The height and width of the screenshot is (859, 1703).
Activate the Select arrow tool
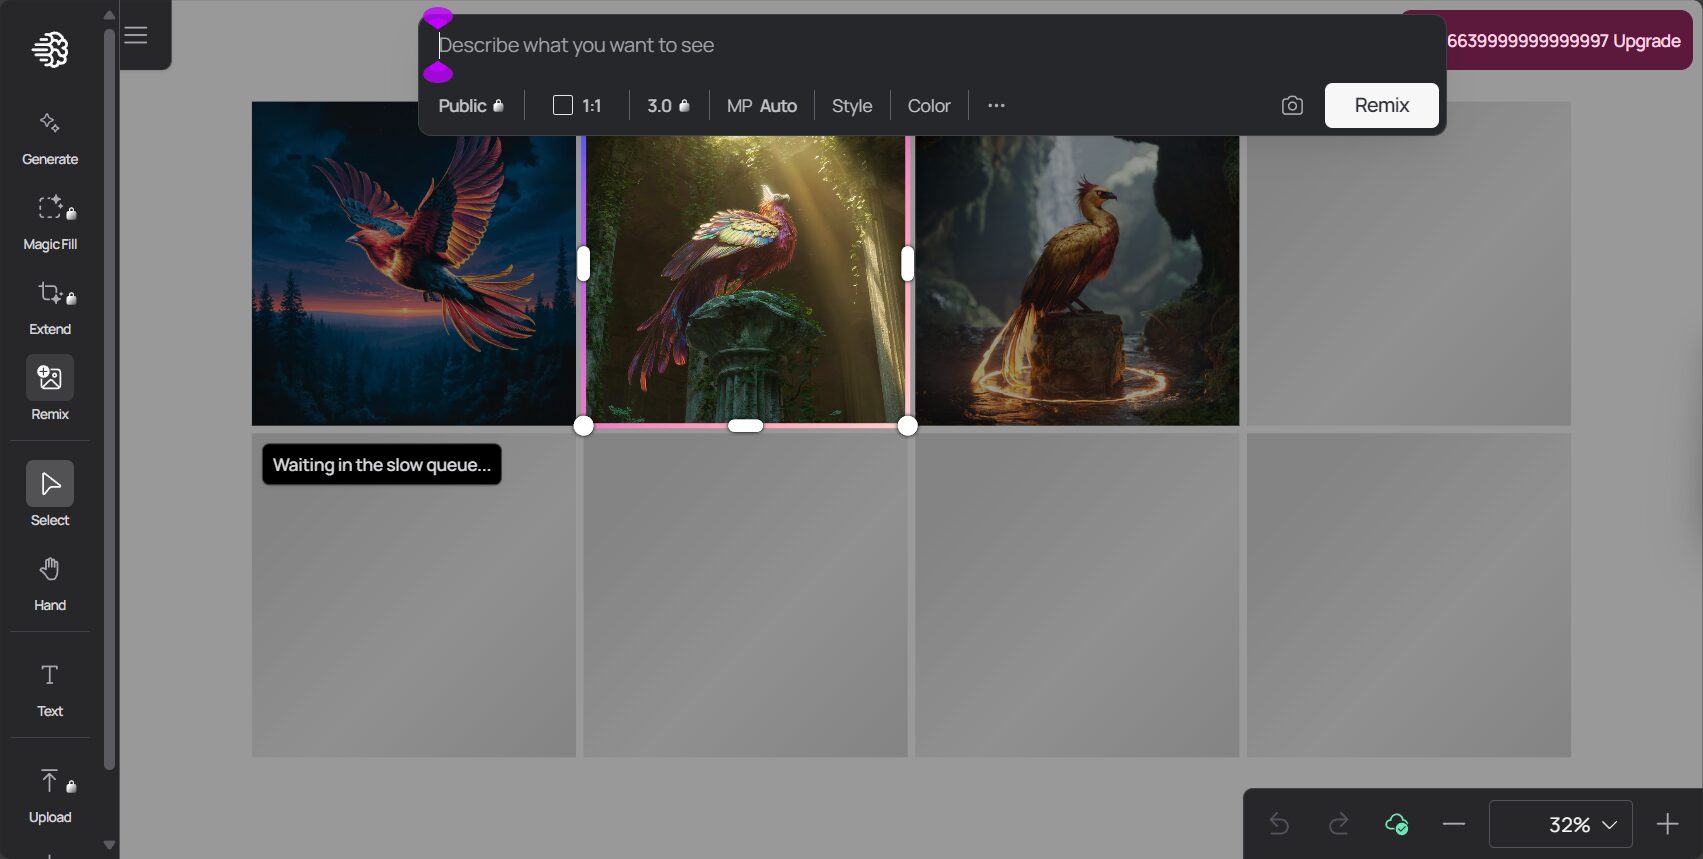coord(50,494)
